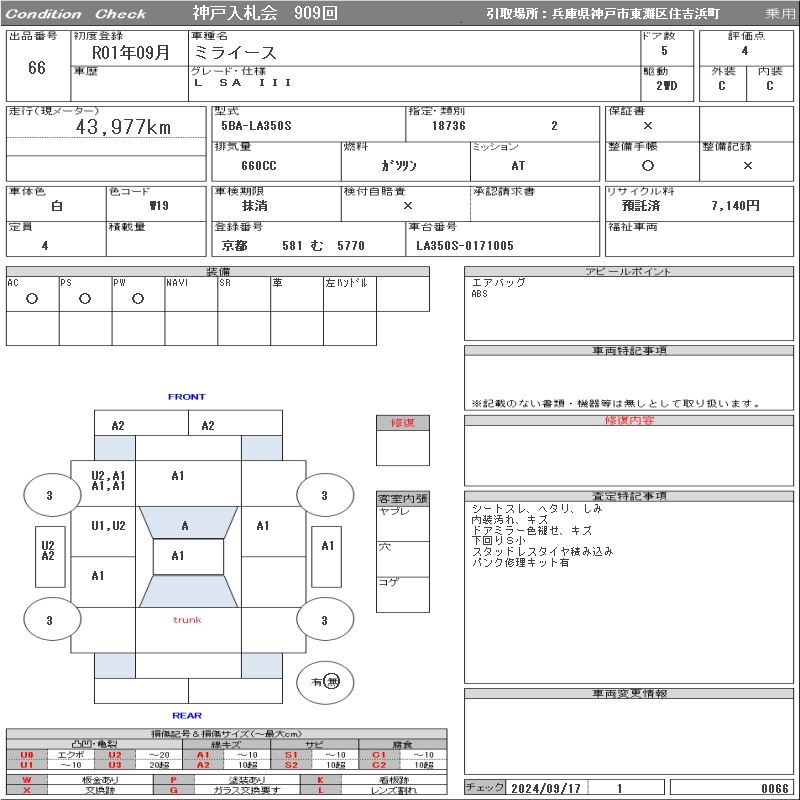Click the FRONT label above car diagram
Screen dimensions: 800x800
pos(186,397)
